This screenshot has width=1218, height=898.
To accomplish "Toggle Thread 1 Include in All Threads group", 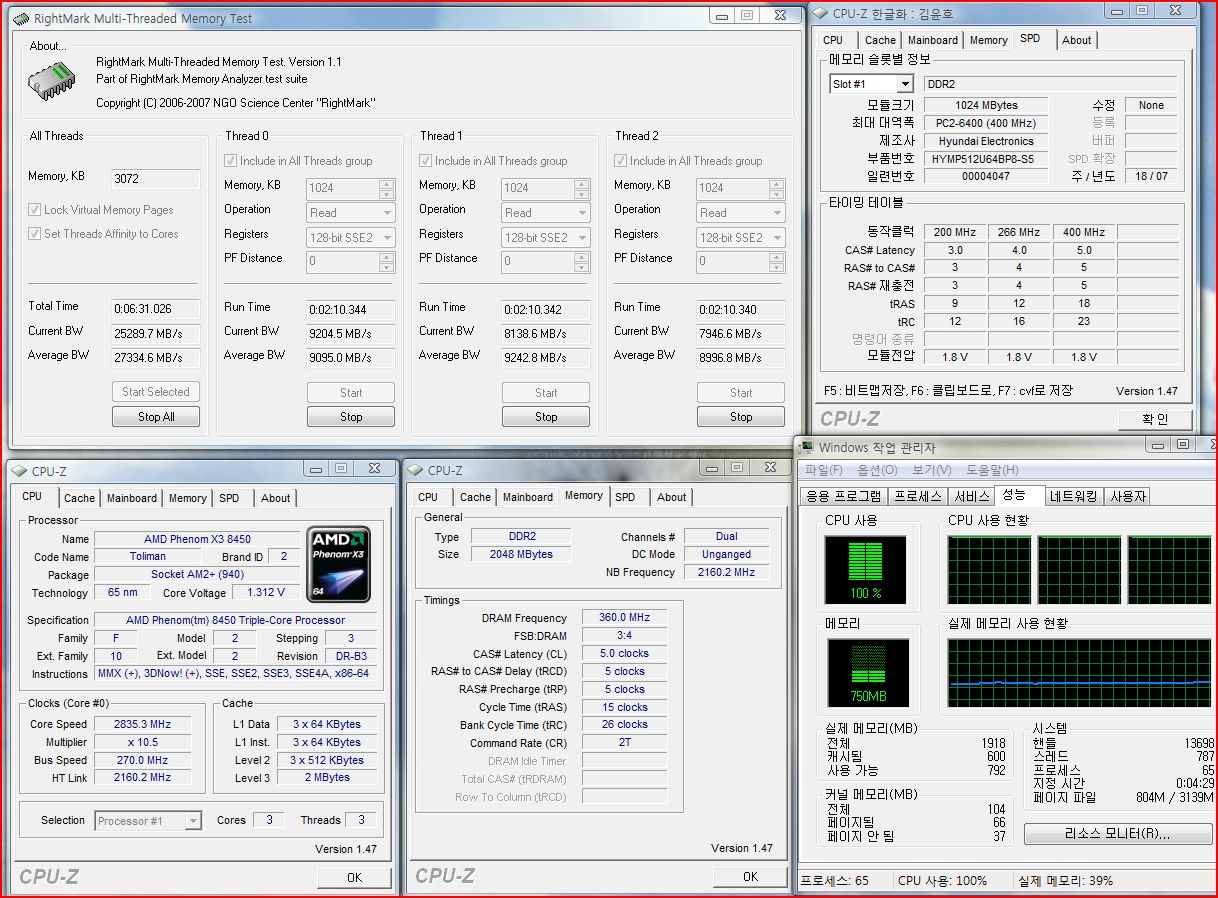I will (x=426, y=161).
